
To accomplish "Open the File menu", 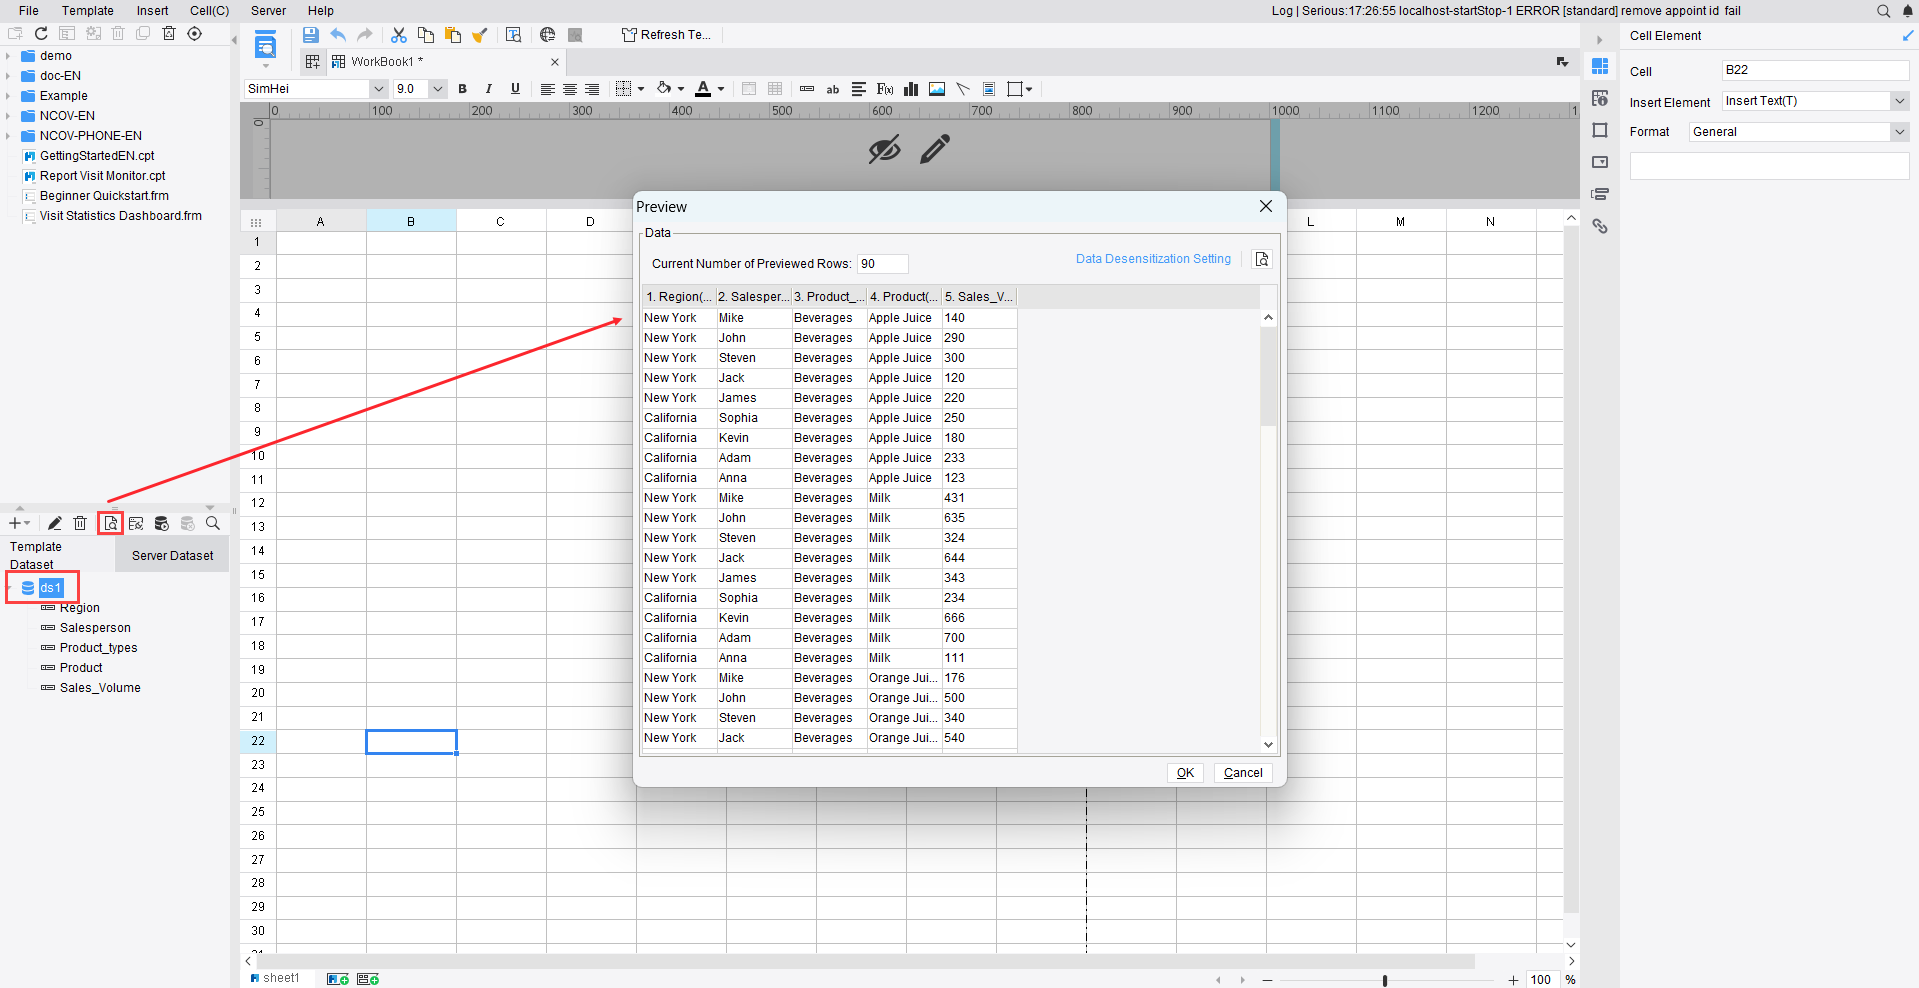I will [x=29, y=11].
